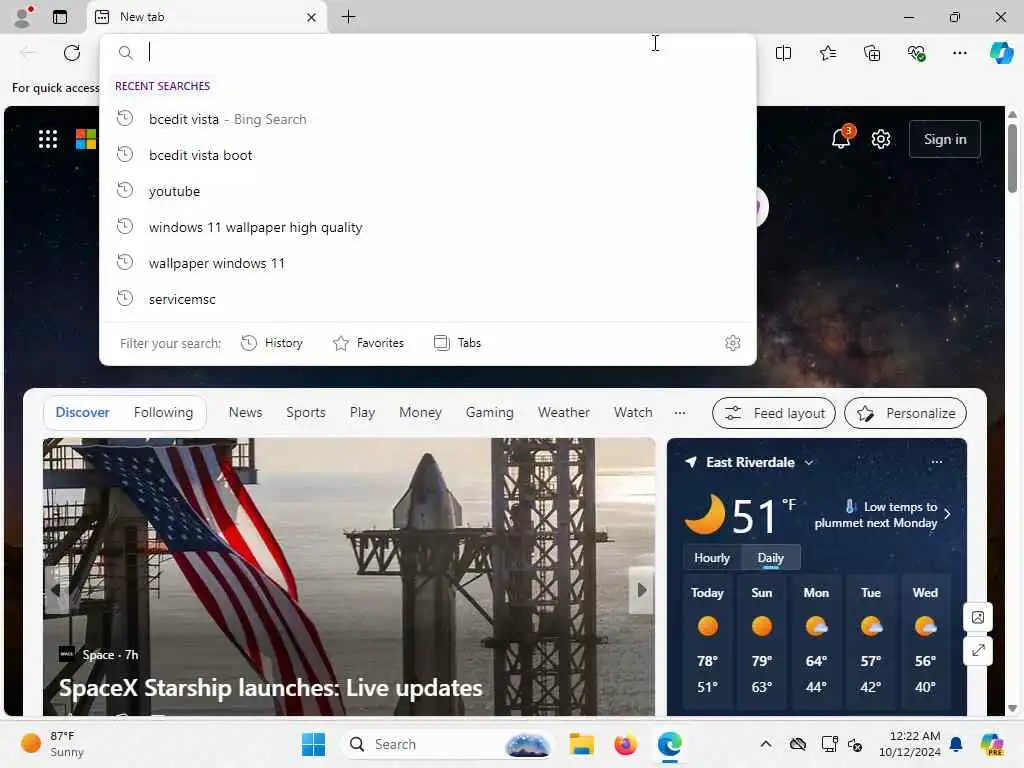
Task: Filter search by Favorites
Action: pyautogui.click(x=368, y=343)
